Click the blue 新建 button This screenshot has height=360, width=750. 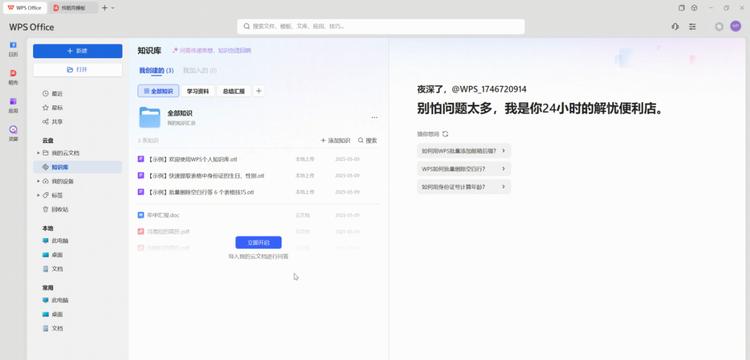[77, 51]
